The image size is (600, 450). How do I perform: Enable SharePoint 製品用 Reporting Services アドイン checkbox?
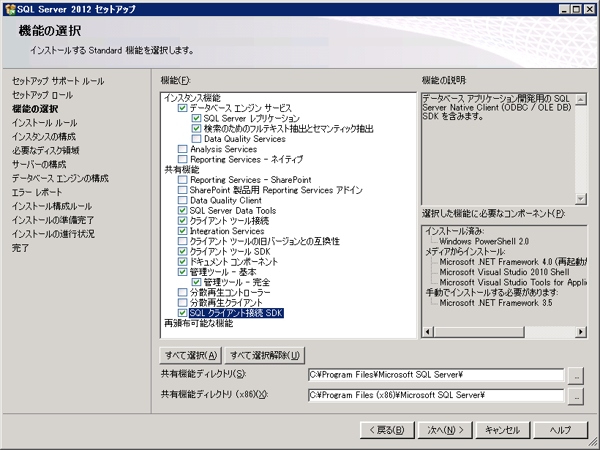183,190
